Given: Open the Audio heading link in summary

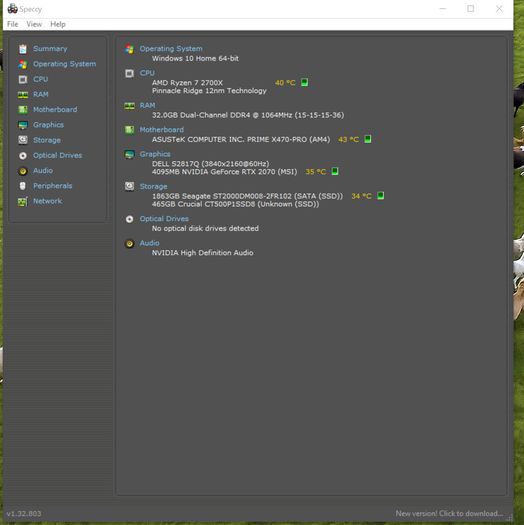Looking at the screenshot, I should [x=149, y=243].
